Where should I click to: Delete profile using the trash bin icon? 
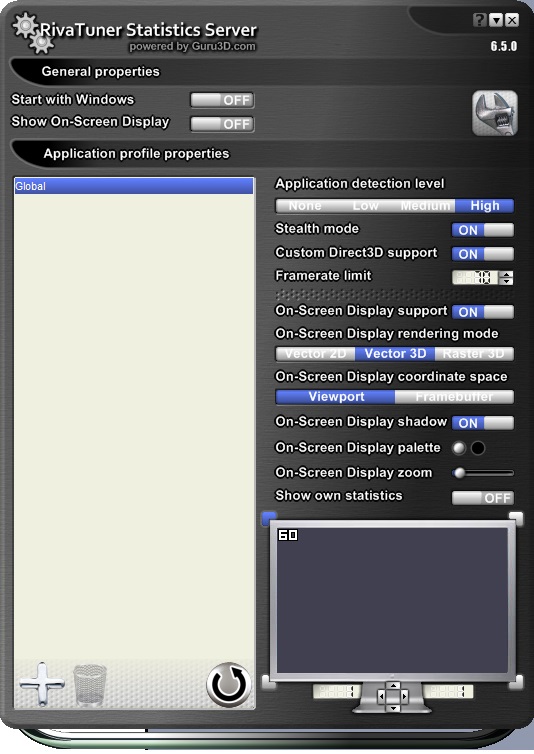tap(90, 685)
